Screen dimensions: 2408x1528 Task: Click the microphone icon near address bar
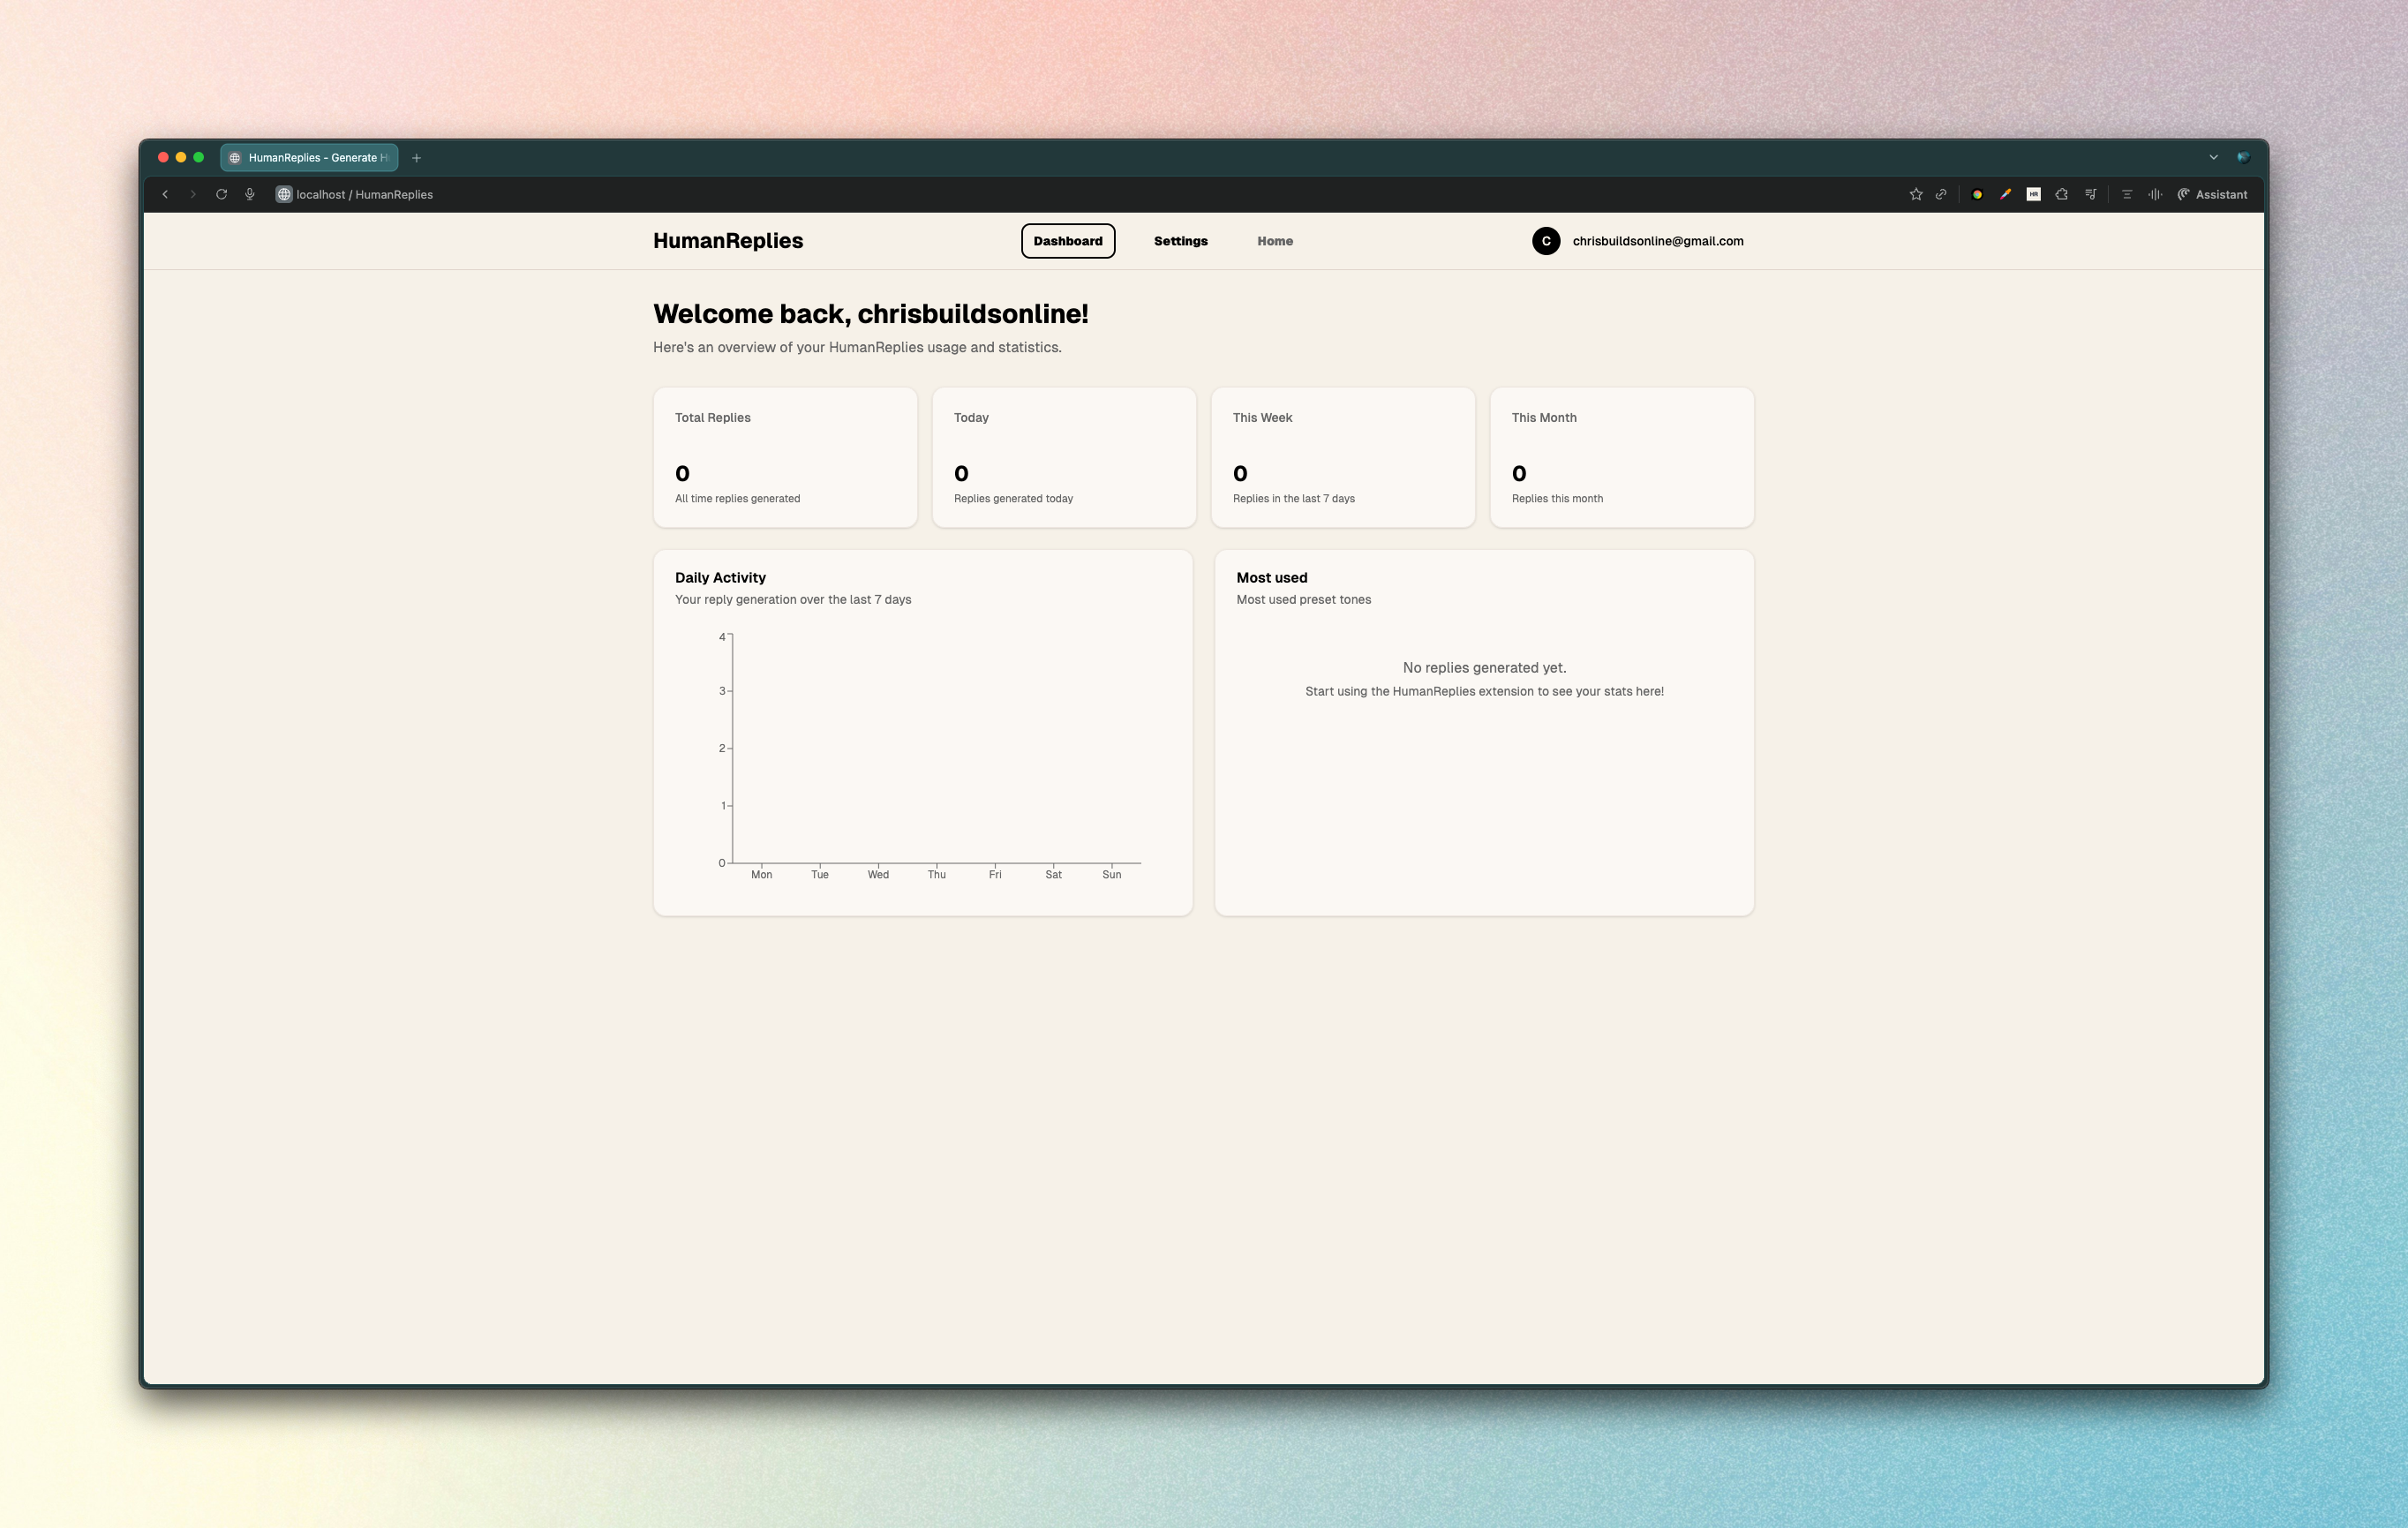click(250, 195)
